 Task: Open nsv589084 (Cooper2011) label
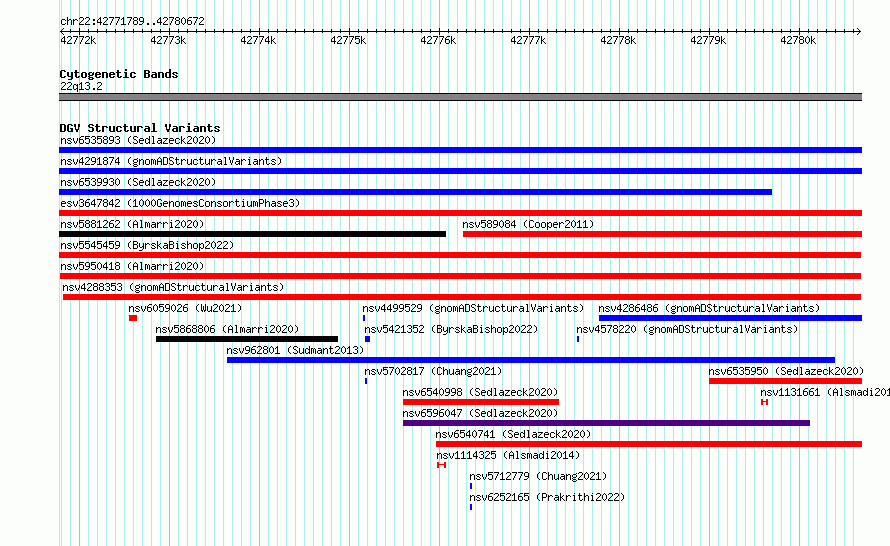point(528,224)
